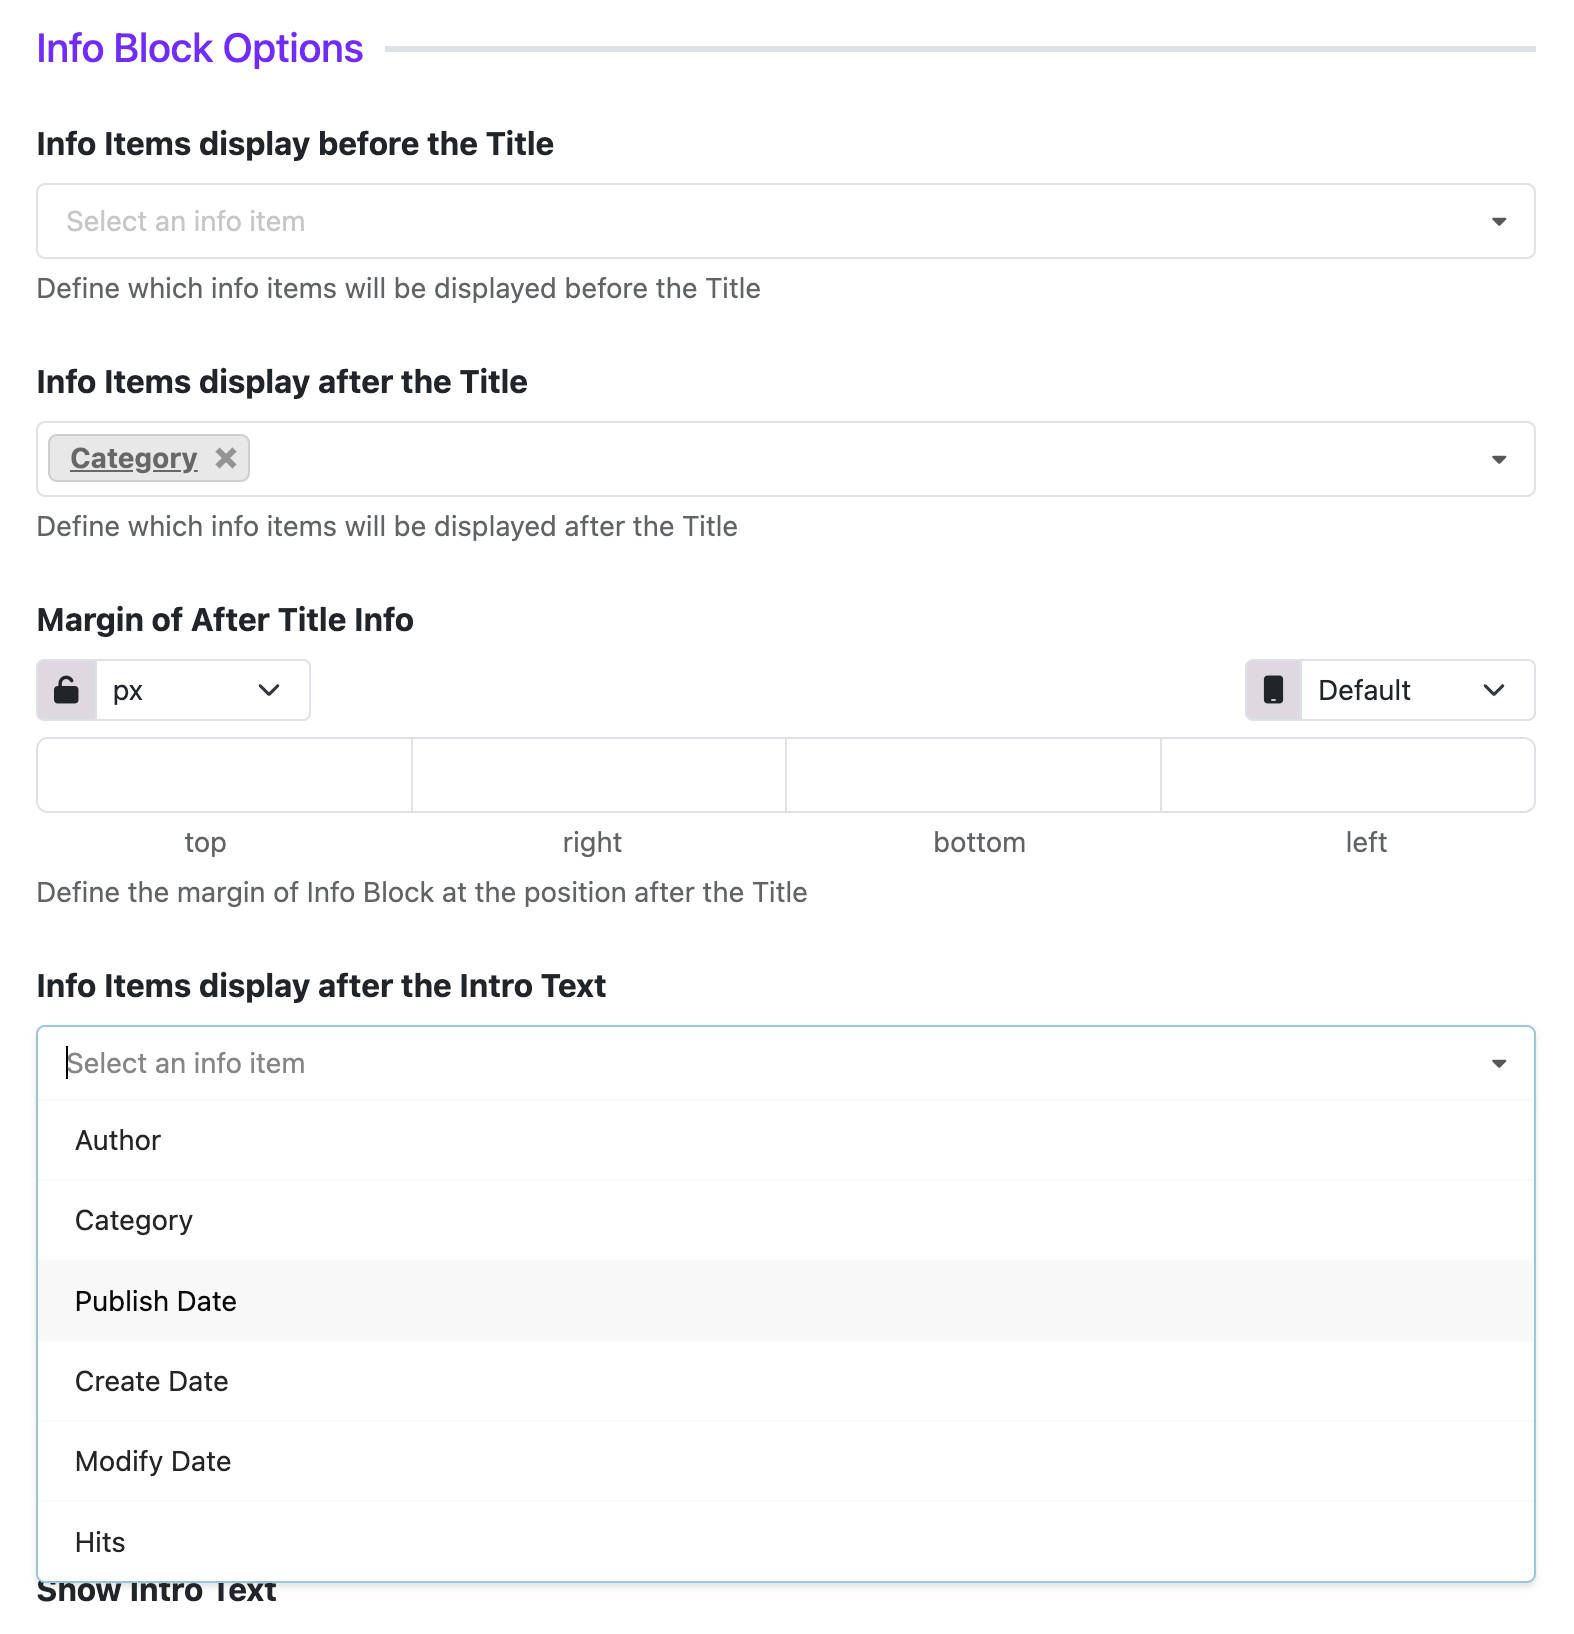Collapse the Intro Text info items dropdown arrow

(x=1498, y=1063)
